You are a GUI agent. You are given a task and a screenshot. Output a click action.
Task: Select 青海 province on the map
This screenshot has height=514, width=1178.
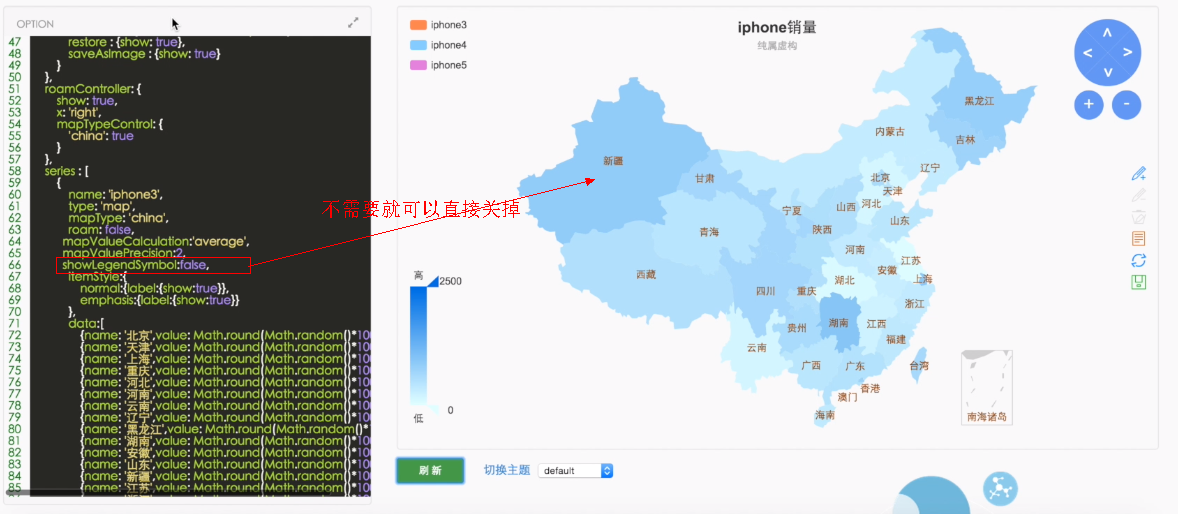click(709, 232)
